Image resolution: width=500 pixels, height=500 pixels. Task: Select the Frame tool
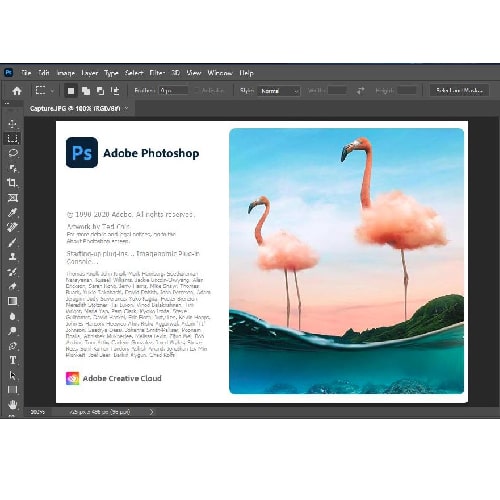(x=13, y=198)
